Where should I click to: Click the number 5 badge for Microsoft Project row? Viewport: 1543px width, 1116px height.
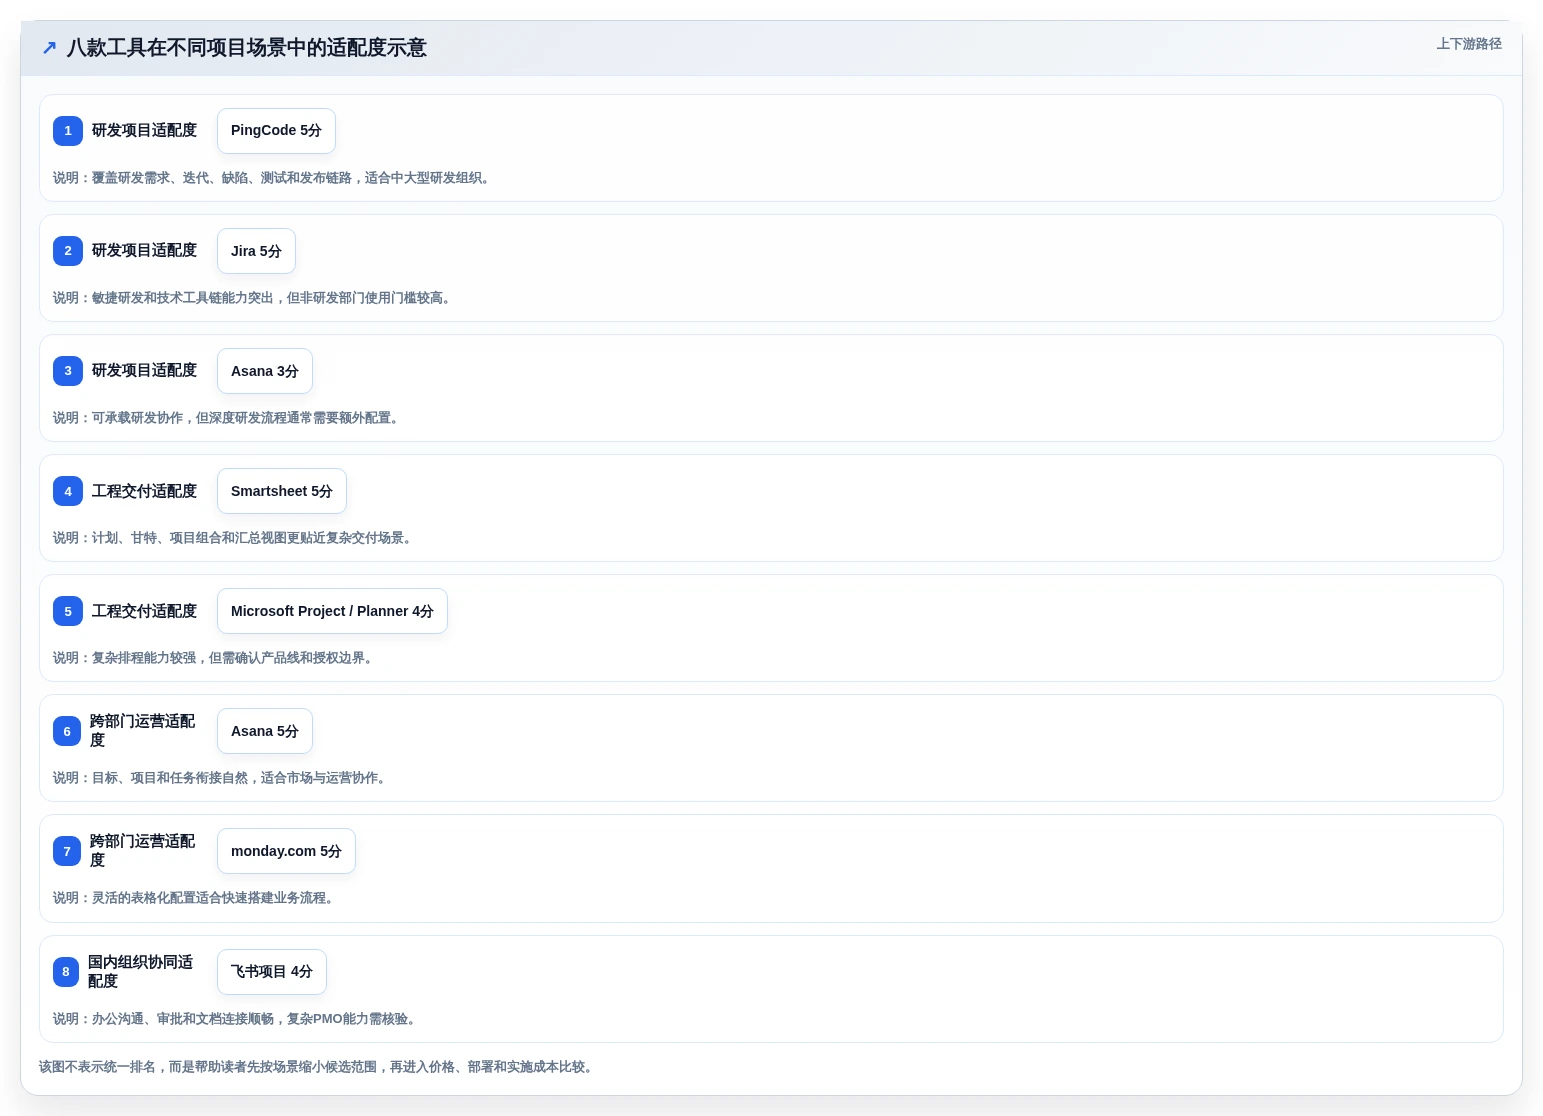(68, 611)
